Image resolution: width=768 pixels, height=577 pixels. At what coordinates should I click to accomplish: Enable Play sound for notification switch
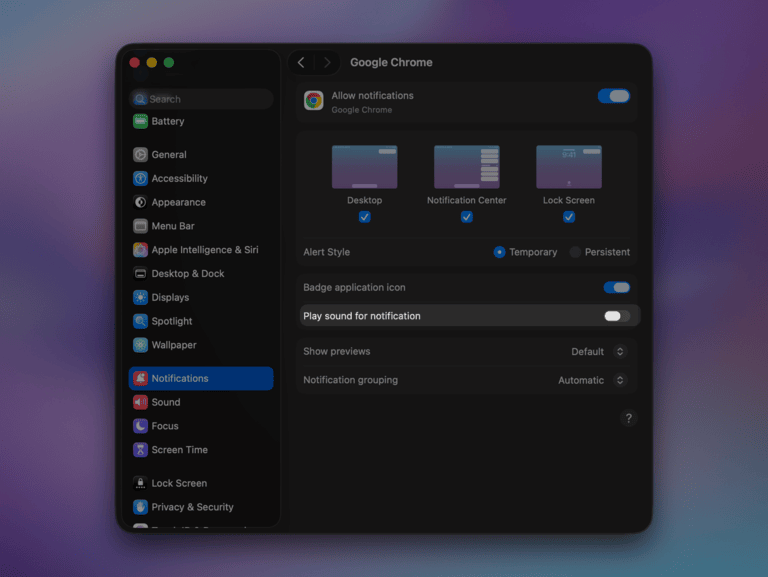tap(617, 316)
